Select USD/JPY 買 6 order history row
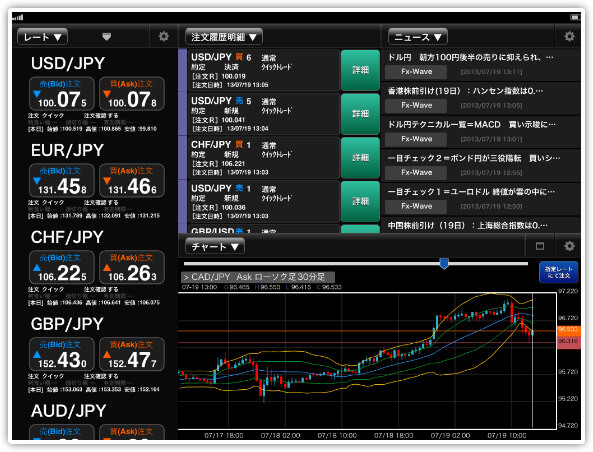This screenshot has height=452, width=593. click(x=264, y=70)
